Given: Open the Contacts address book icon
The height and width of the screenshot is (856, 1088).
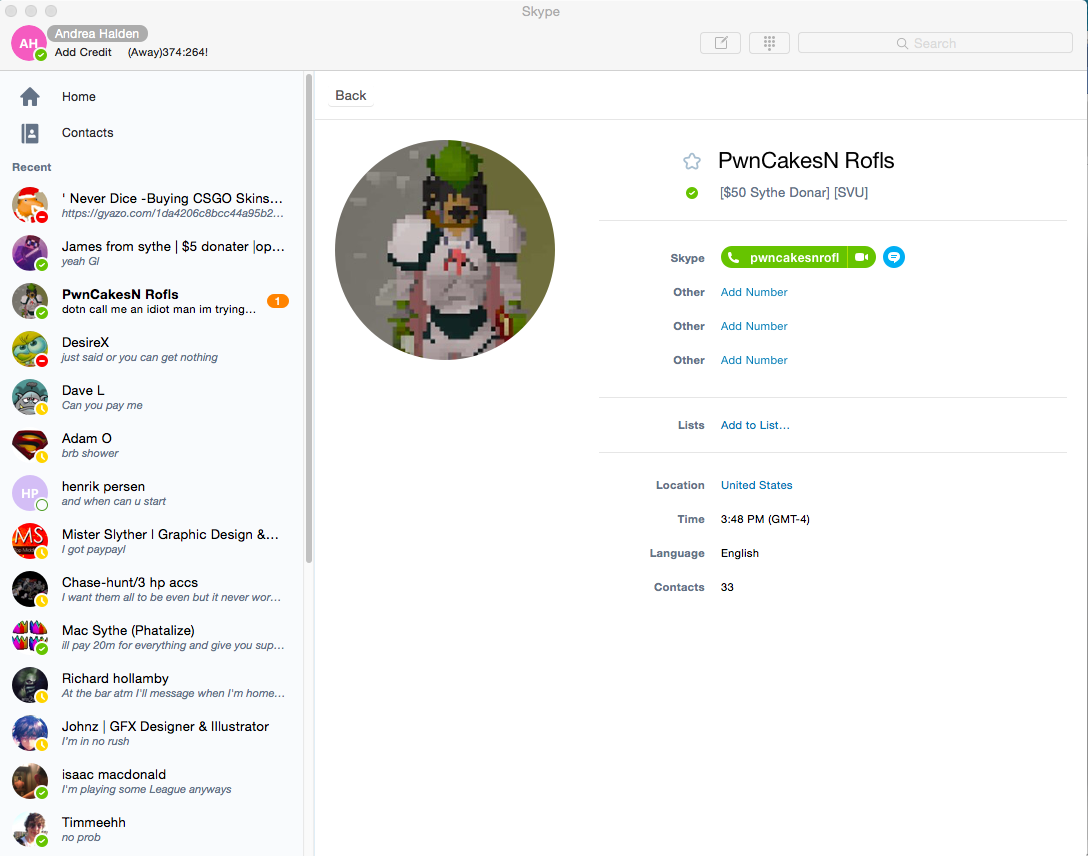Looking at the screenshot, I should pyautogui.click(x=30, y=133).
